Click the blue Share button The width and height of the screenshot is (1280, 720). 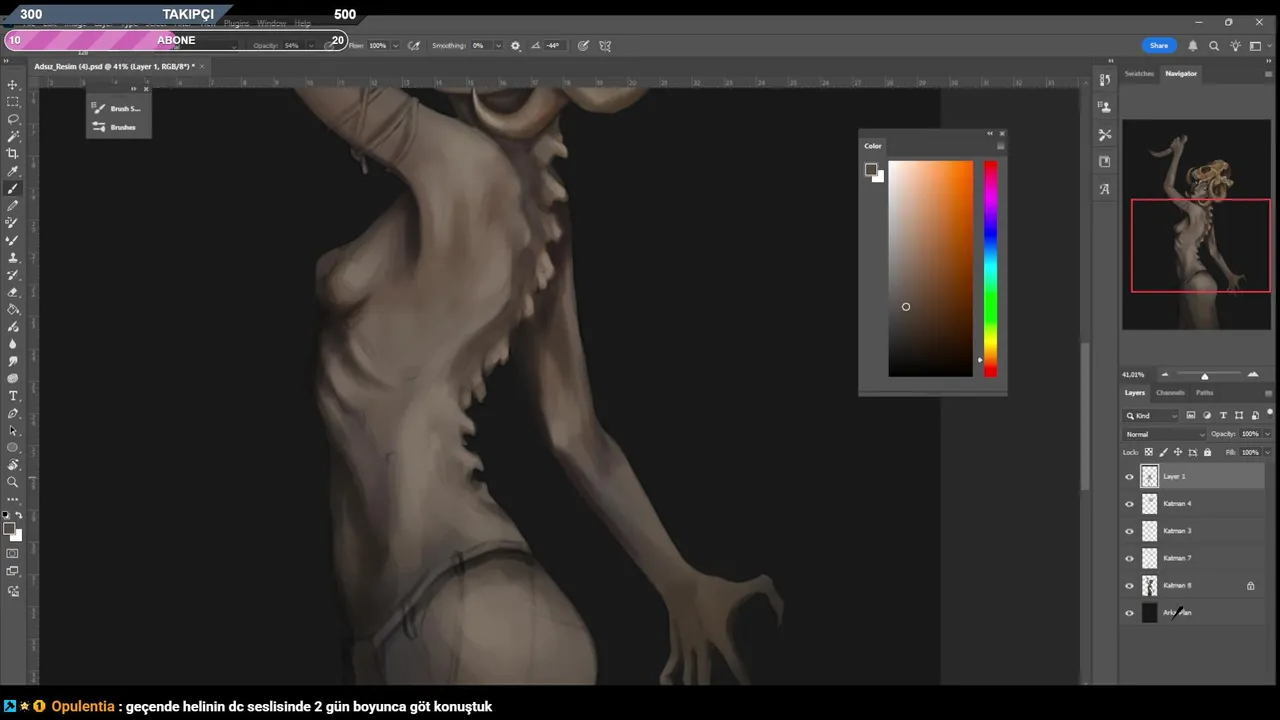pyautogui.click(x=1158, y=46)
